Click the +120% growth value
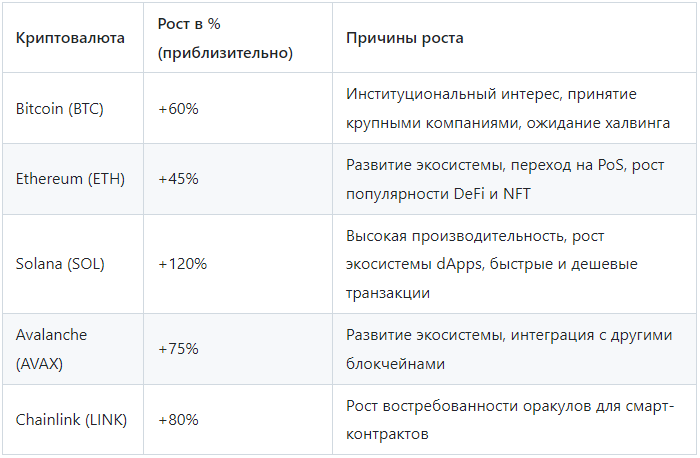The image size is (700, 458). click(x=182, y=264)
